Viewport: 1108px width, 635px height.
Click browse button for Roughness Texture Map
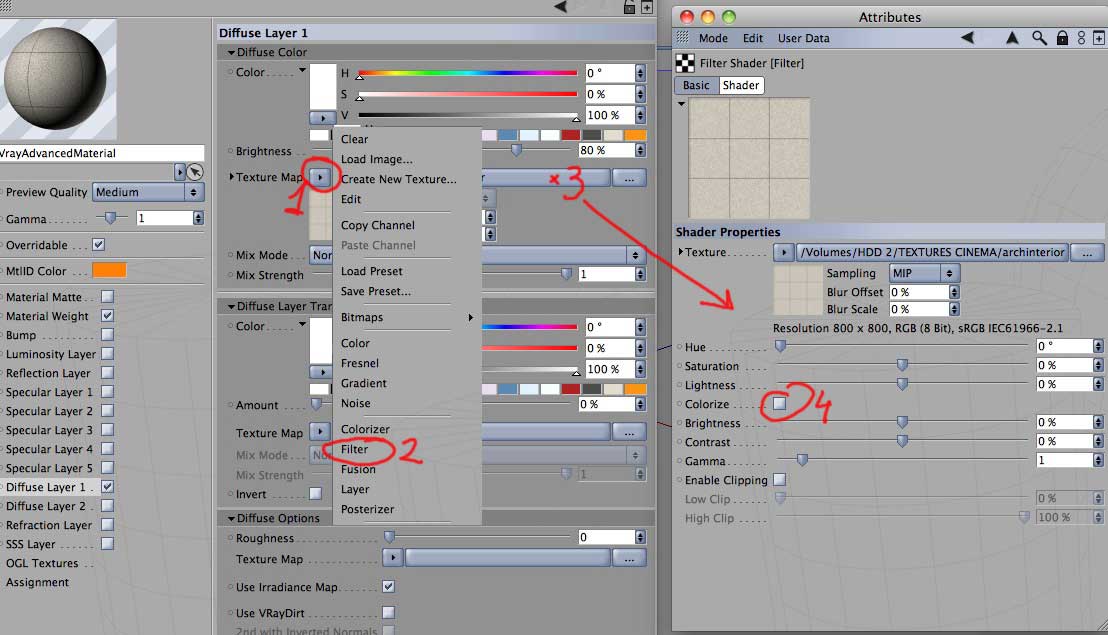[629, 558]
